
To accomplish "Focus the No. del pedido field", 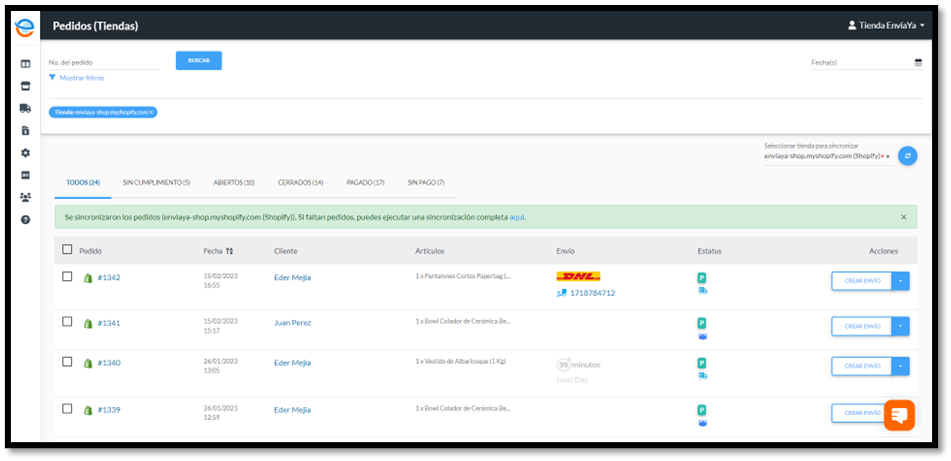I will pos(104,62).
